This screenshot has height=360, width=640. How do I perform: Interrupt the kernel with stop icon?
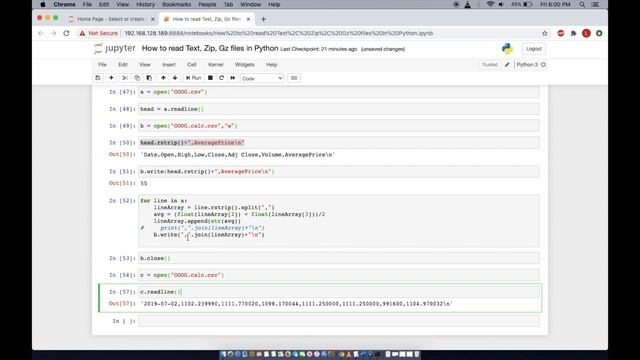pos(210,78)
